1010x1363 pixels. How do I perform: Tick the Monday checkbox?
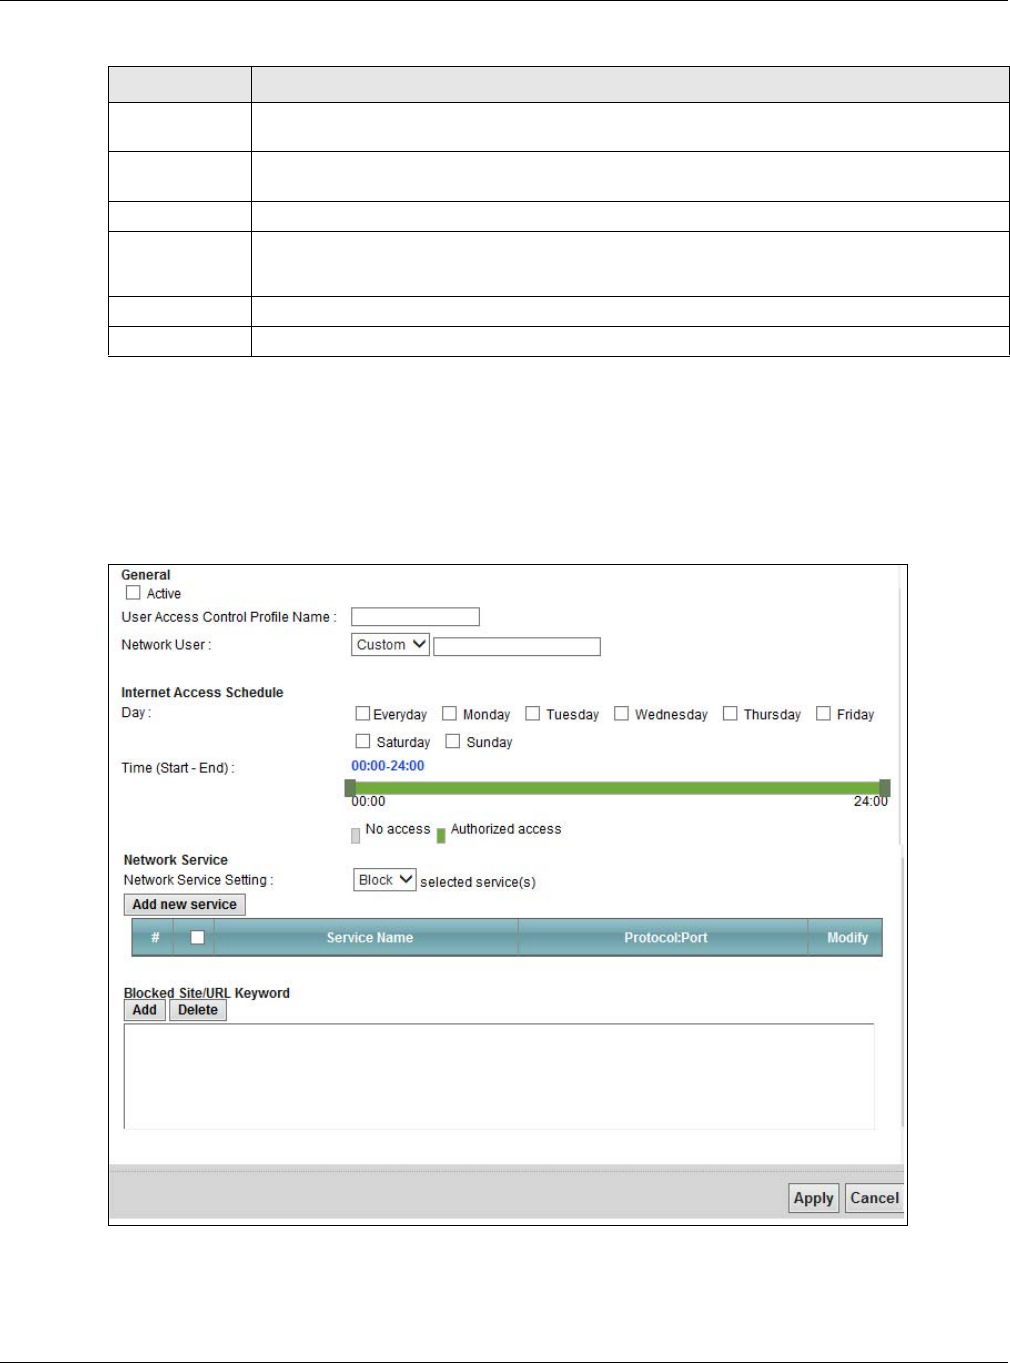click(450, 714)
